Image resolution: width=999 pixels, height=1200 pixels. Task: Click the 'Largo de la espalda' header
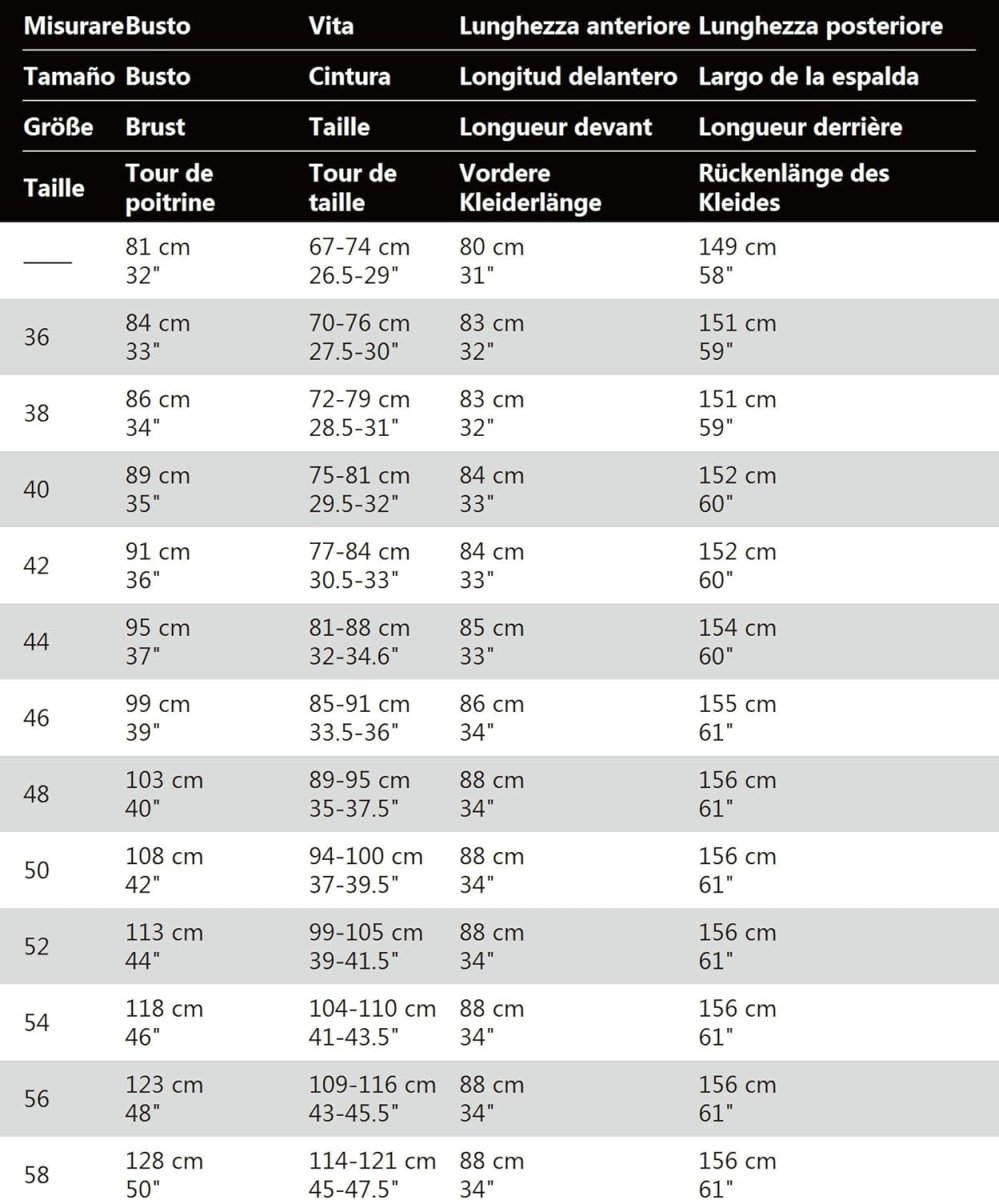tap(808, 76)
